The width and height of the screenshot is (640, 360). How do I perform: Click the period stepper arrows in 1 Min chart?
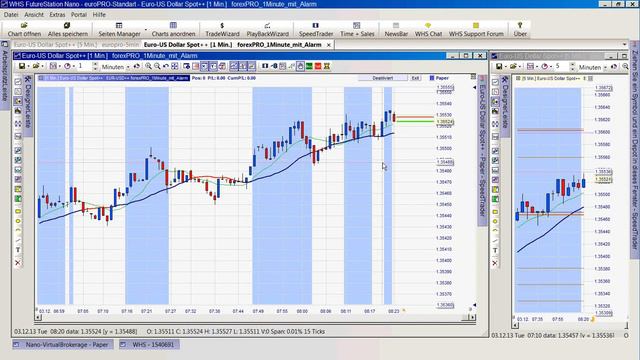coord(95,66)
